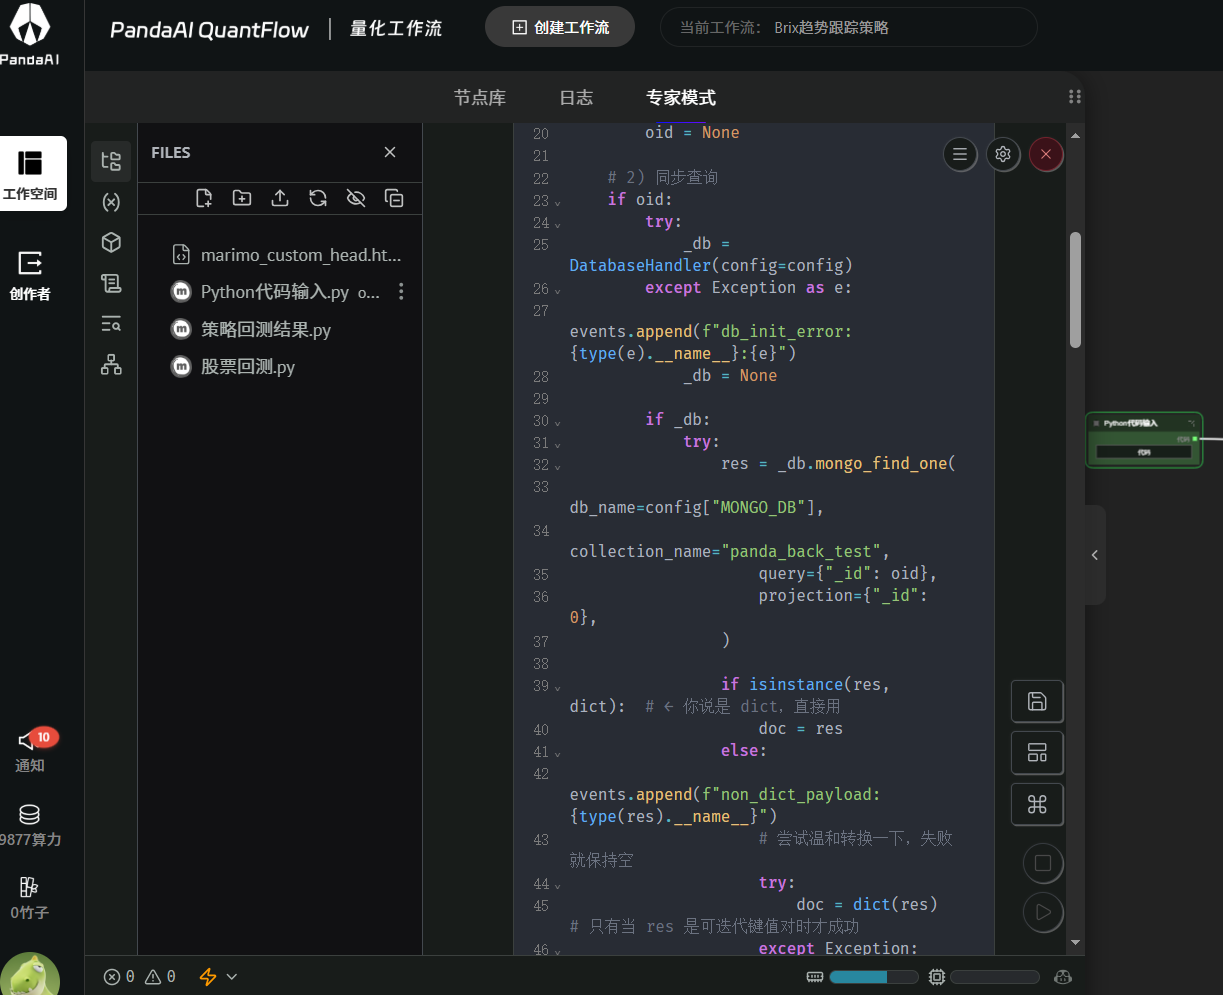1223x995 pixels.
Task: Open the user avatar at bottom-left
Action: pyautogui.click(x=30, y=974)
